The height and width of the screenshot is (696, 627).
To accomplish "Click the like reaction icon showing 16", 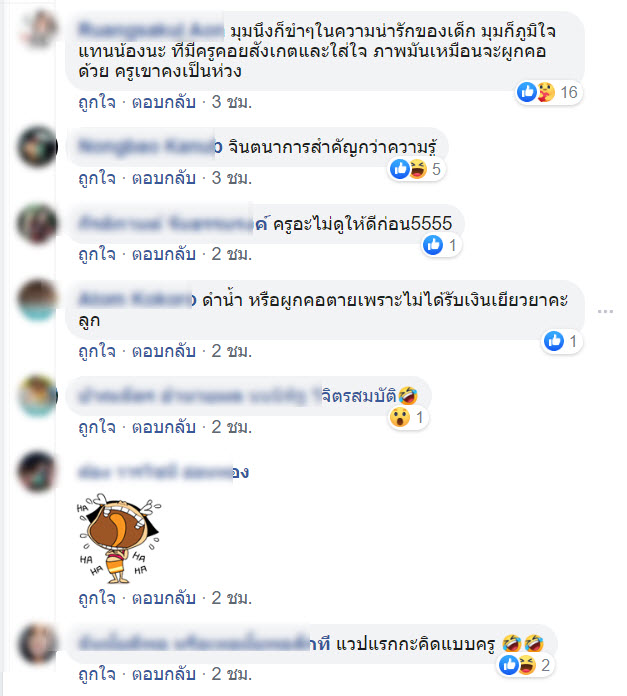I will tap(527, 92).
